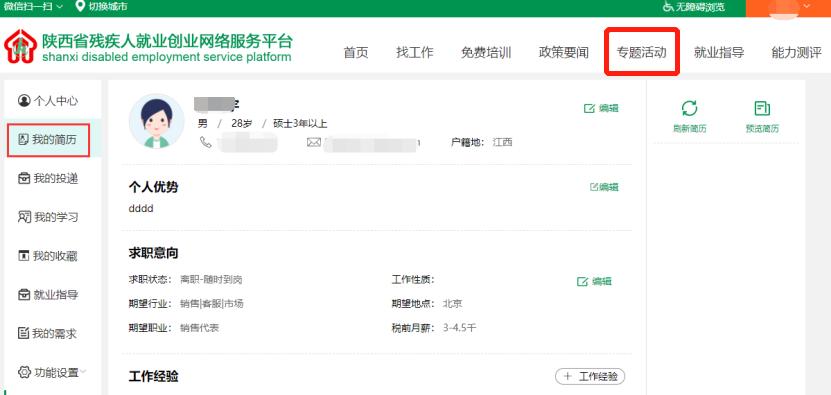Open the 免费培训 menu item

[x=486, y=52]
